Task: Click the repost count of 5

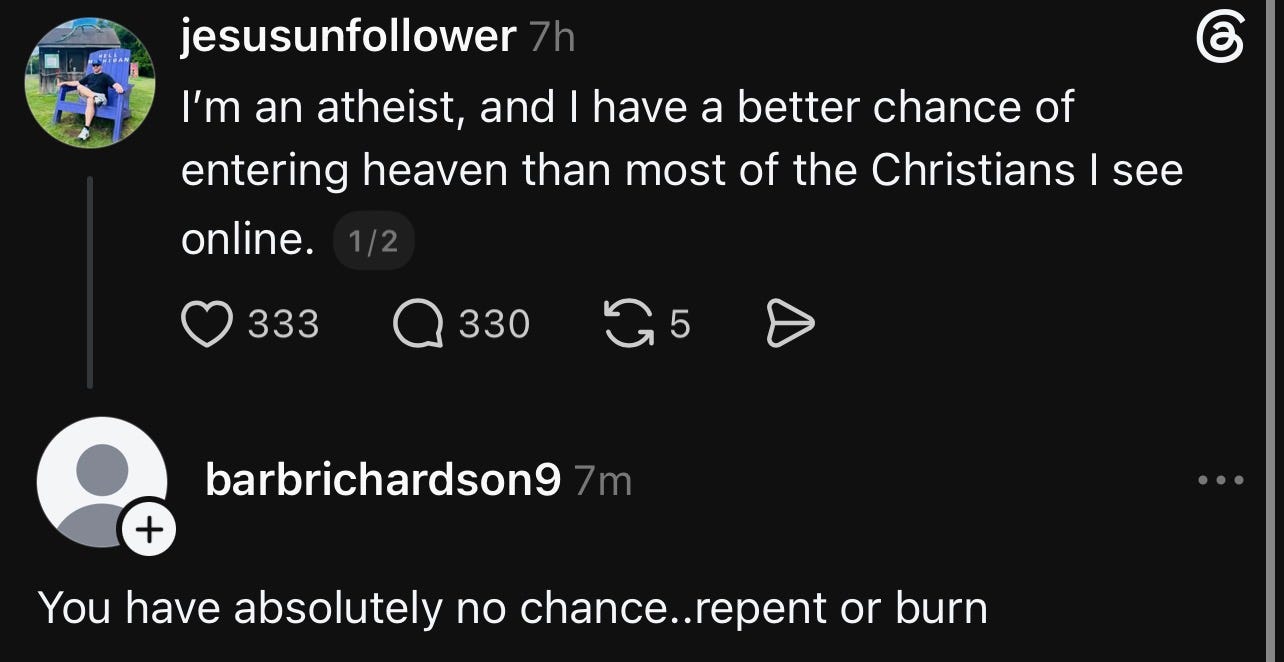Action: 680,324
